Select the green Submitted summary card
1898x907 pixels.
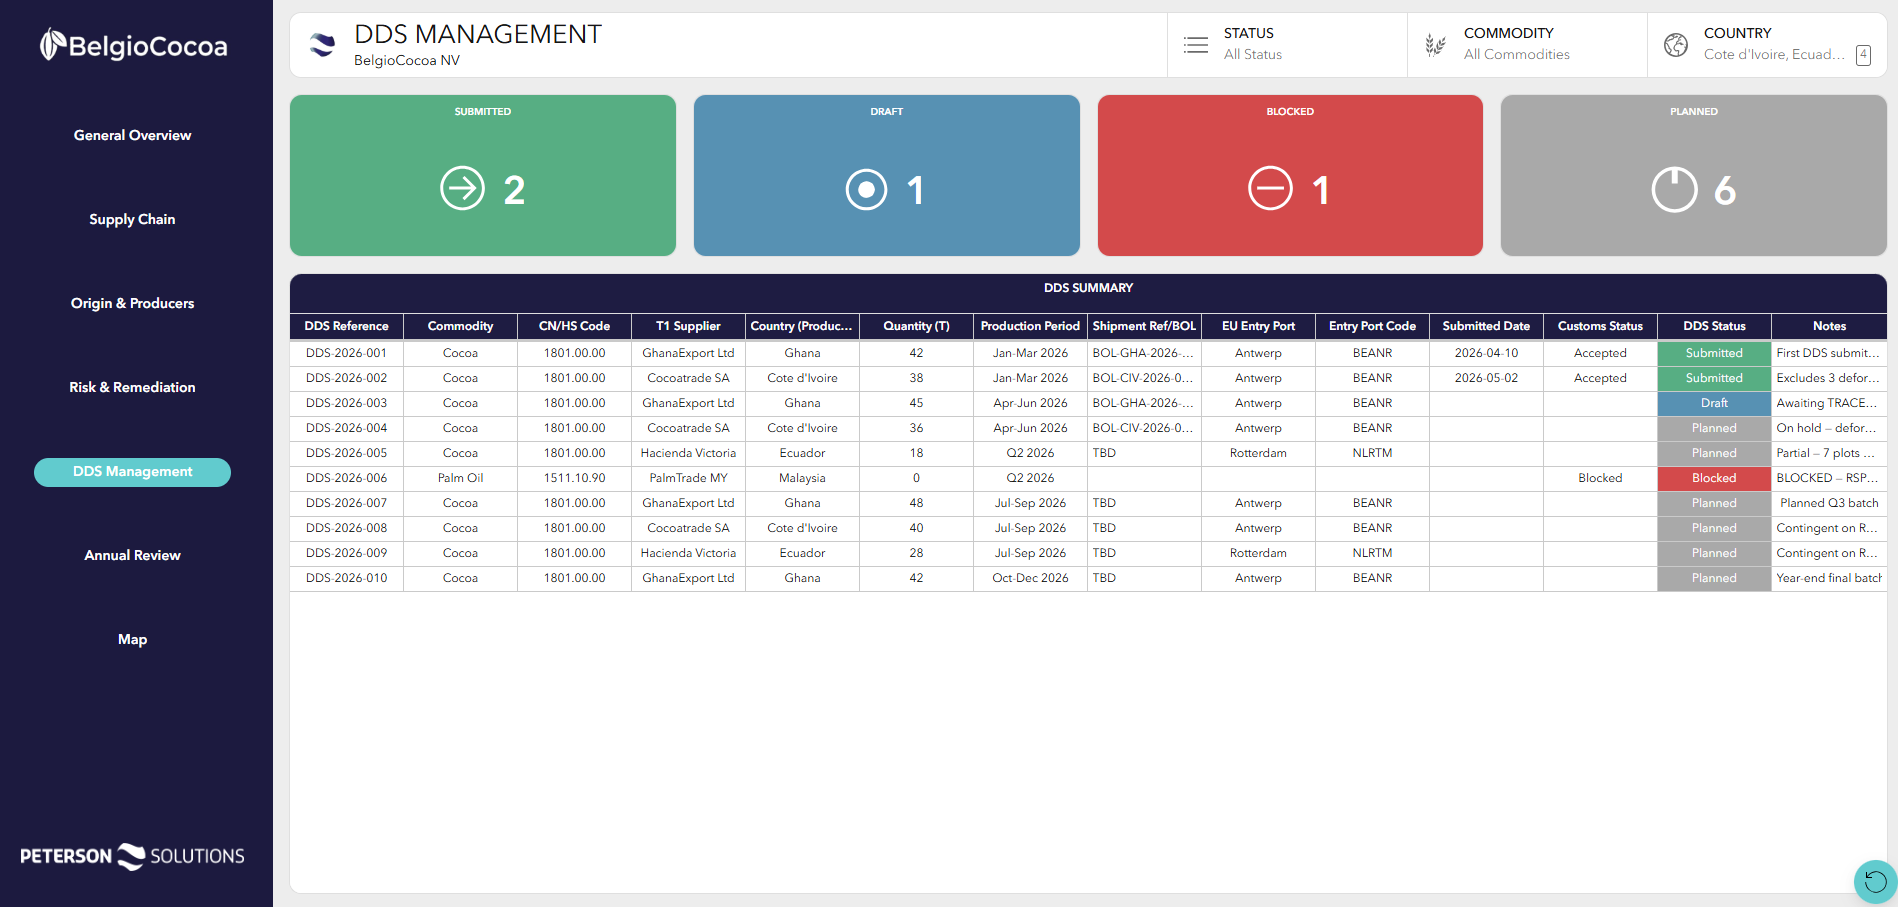click(x=483, y=175)
